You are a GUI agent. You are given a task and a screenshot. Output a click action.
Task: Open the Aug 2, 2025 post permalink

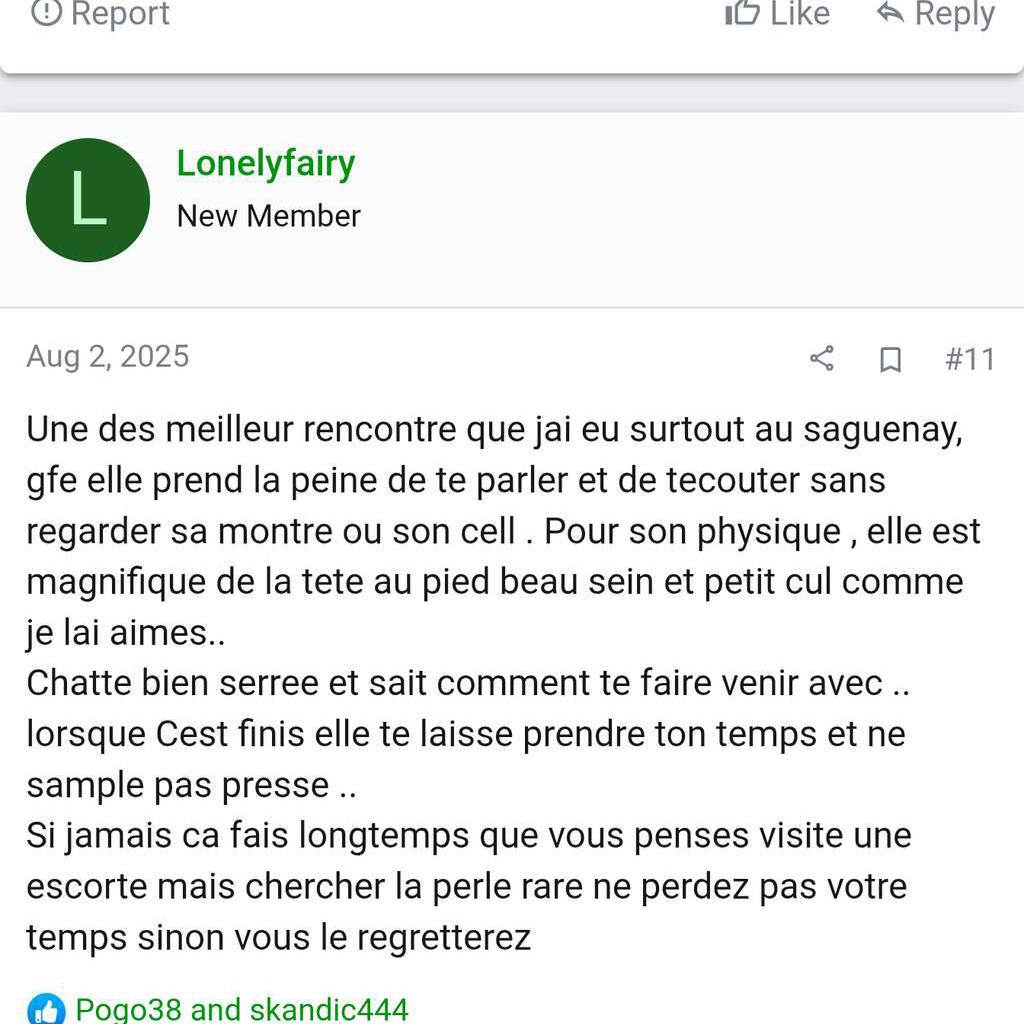tap(107, 357)
